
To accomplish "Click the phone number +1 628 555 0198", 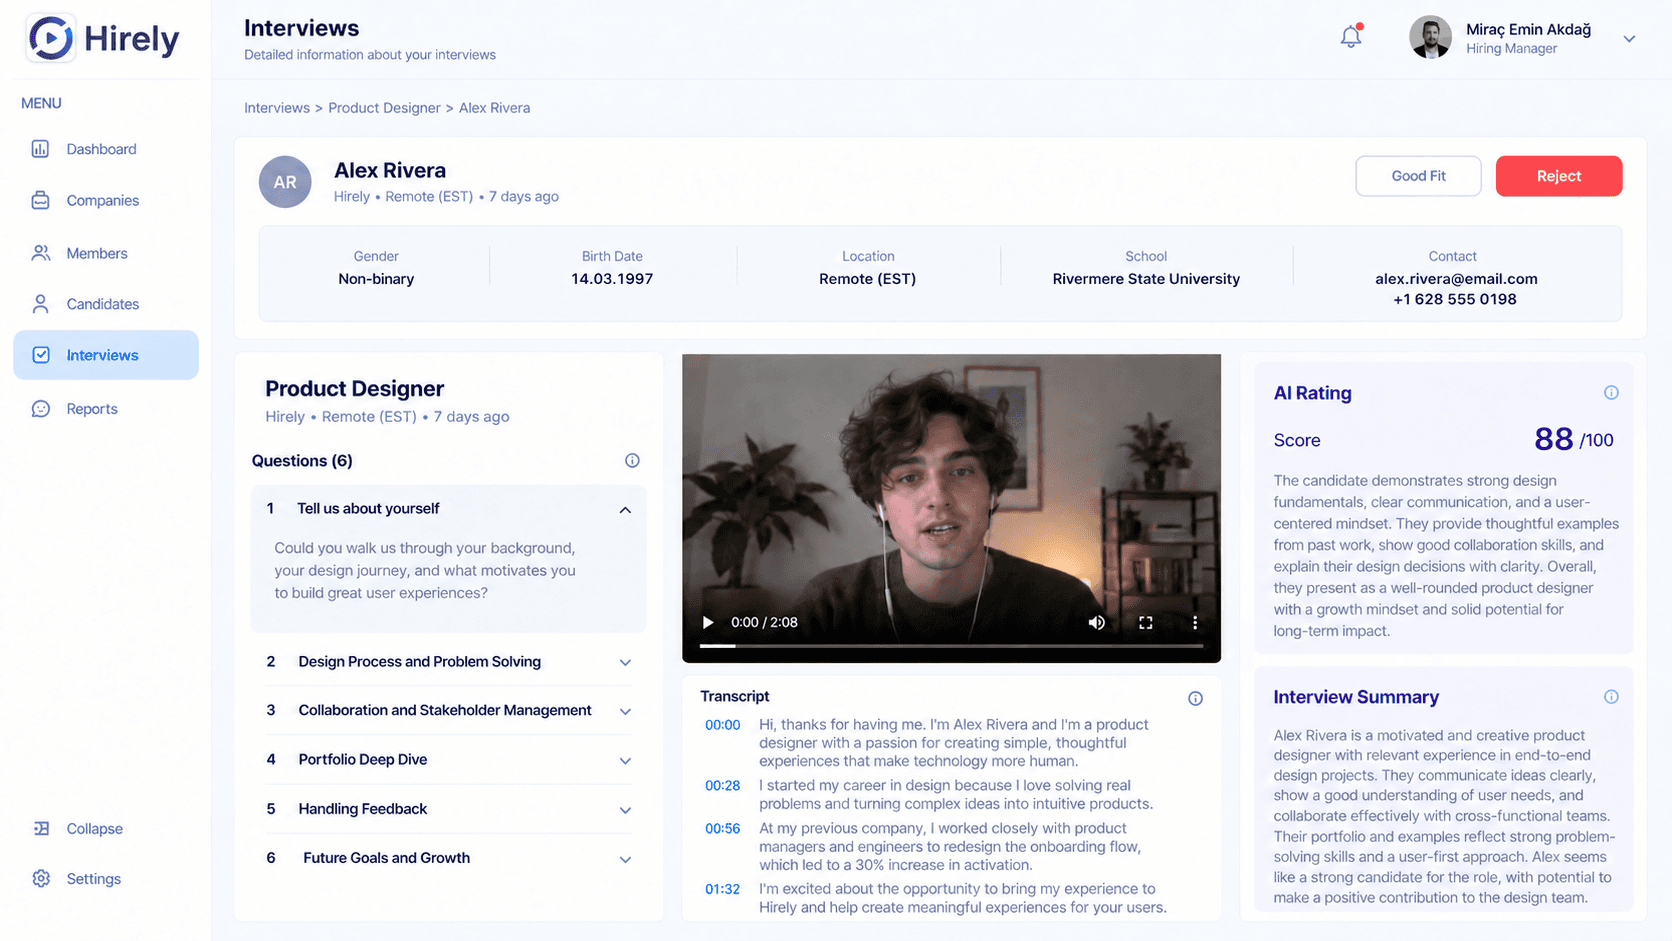I will [x=1455, y=299].
